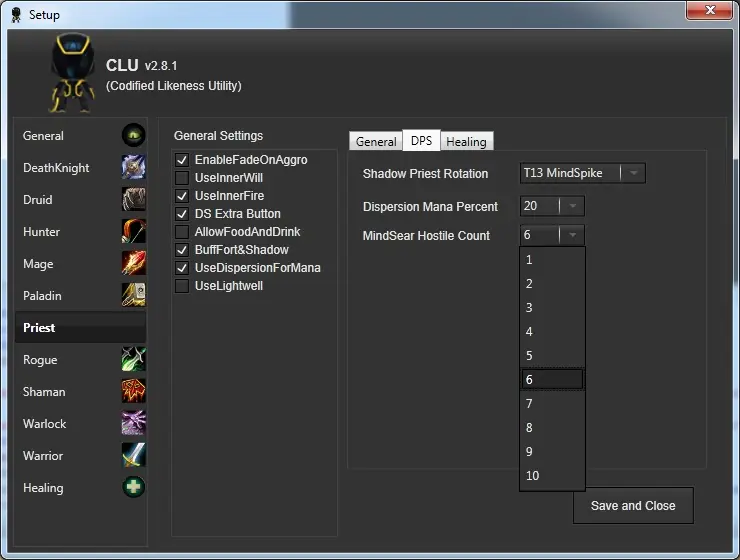740x560 pixels.
Task: Choose 8 from the MindSear count list
Action: tap(552, 427)
